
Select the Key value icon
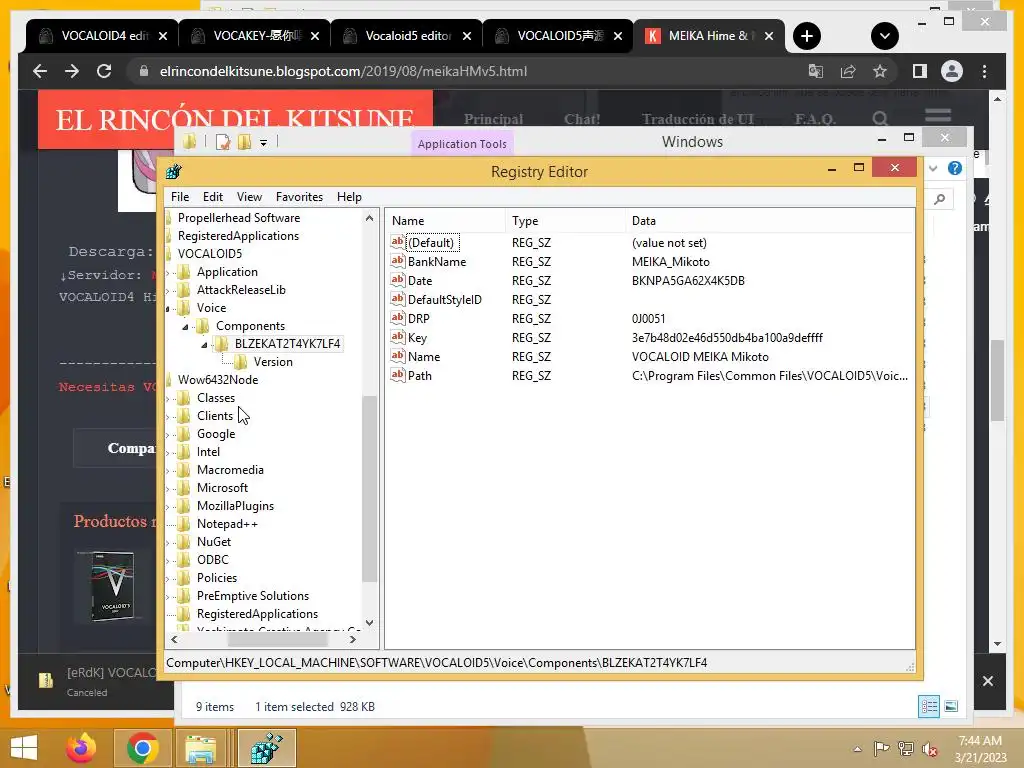tap(397, 337)
